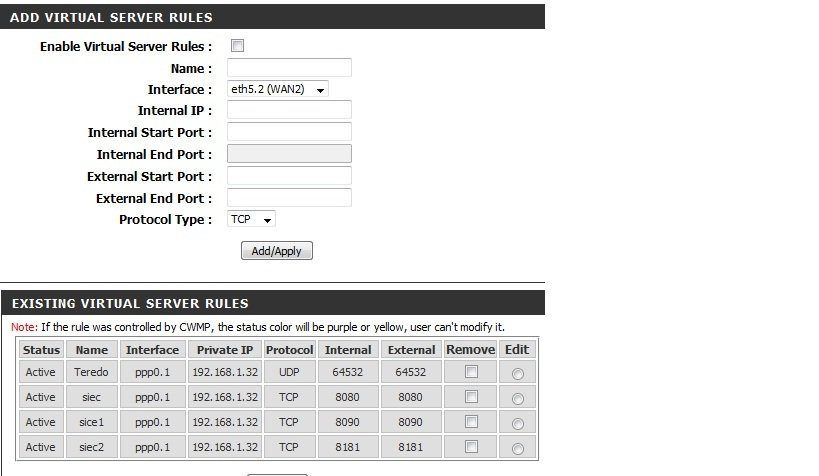
Task: Click Active status of siec2 row
Action: [41, 447]
